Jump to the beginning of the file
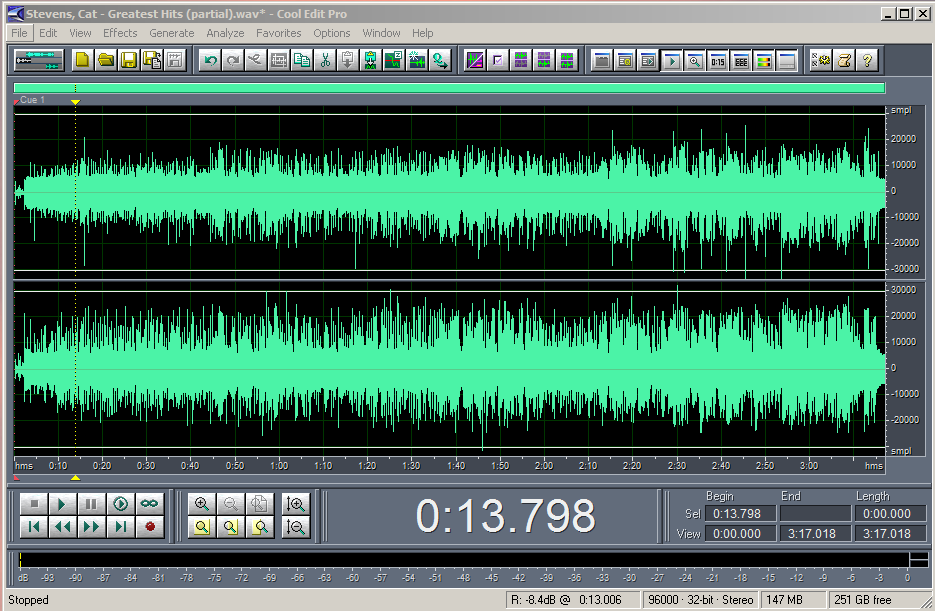935x611 pixels. tap(34, 527)
